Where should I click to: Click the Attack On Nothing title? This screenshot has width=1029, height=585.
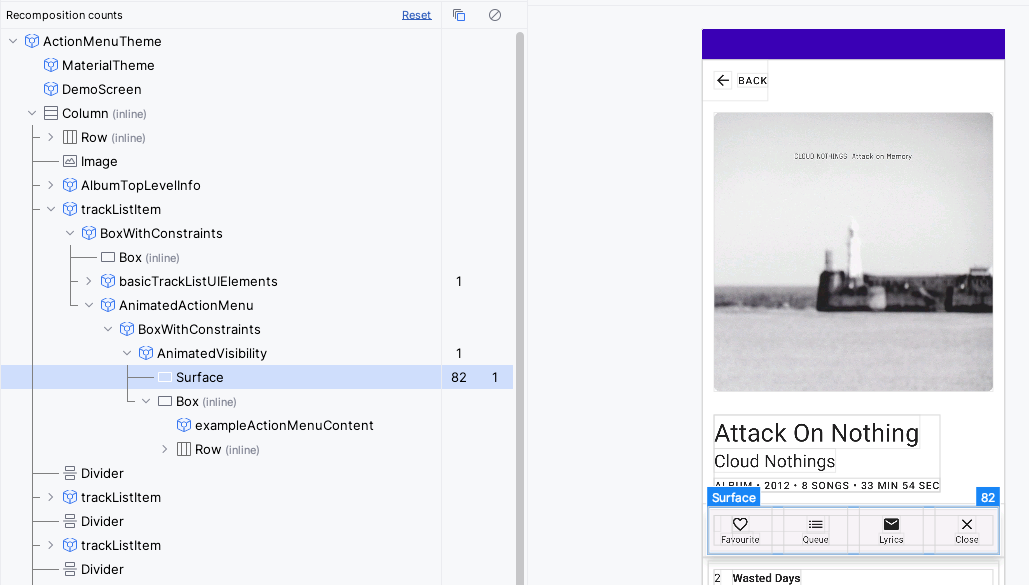[x=816, y=433]
